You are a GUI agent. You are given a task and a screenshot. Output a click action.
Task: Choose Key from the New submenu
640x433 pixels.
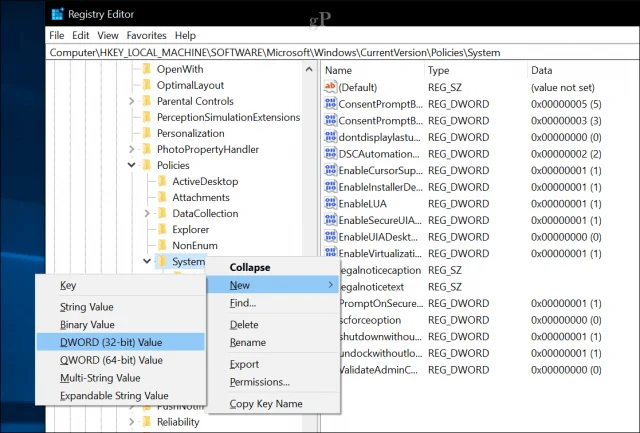[x=120, y=285]
